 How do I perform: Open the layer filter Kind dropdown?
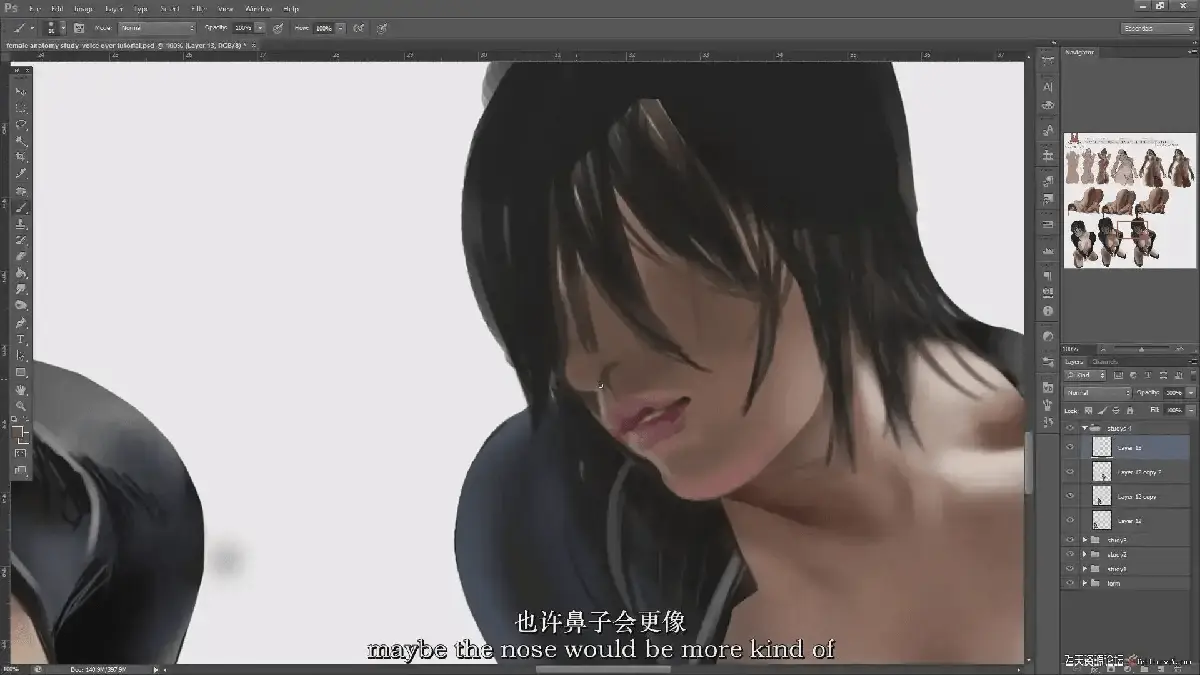point(1086,376)
